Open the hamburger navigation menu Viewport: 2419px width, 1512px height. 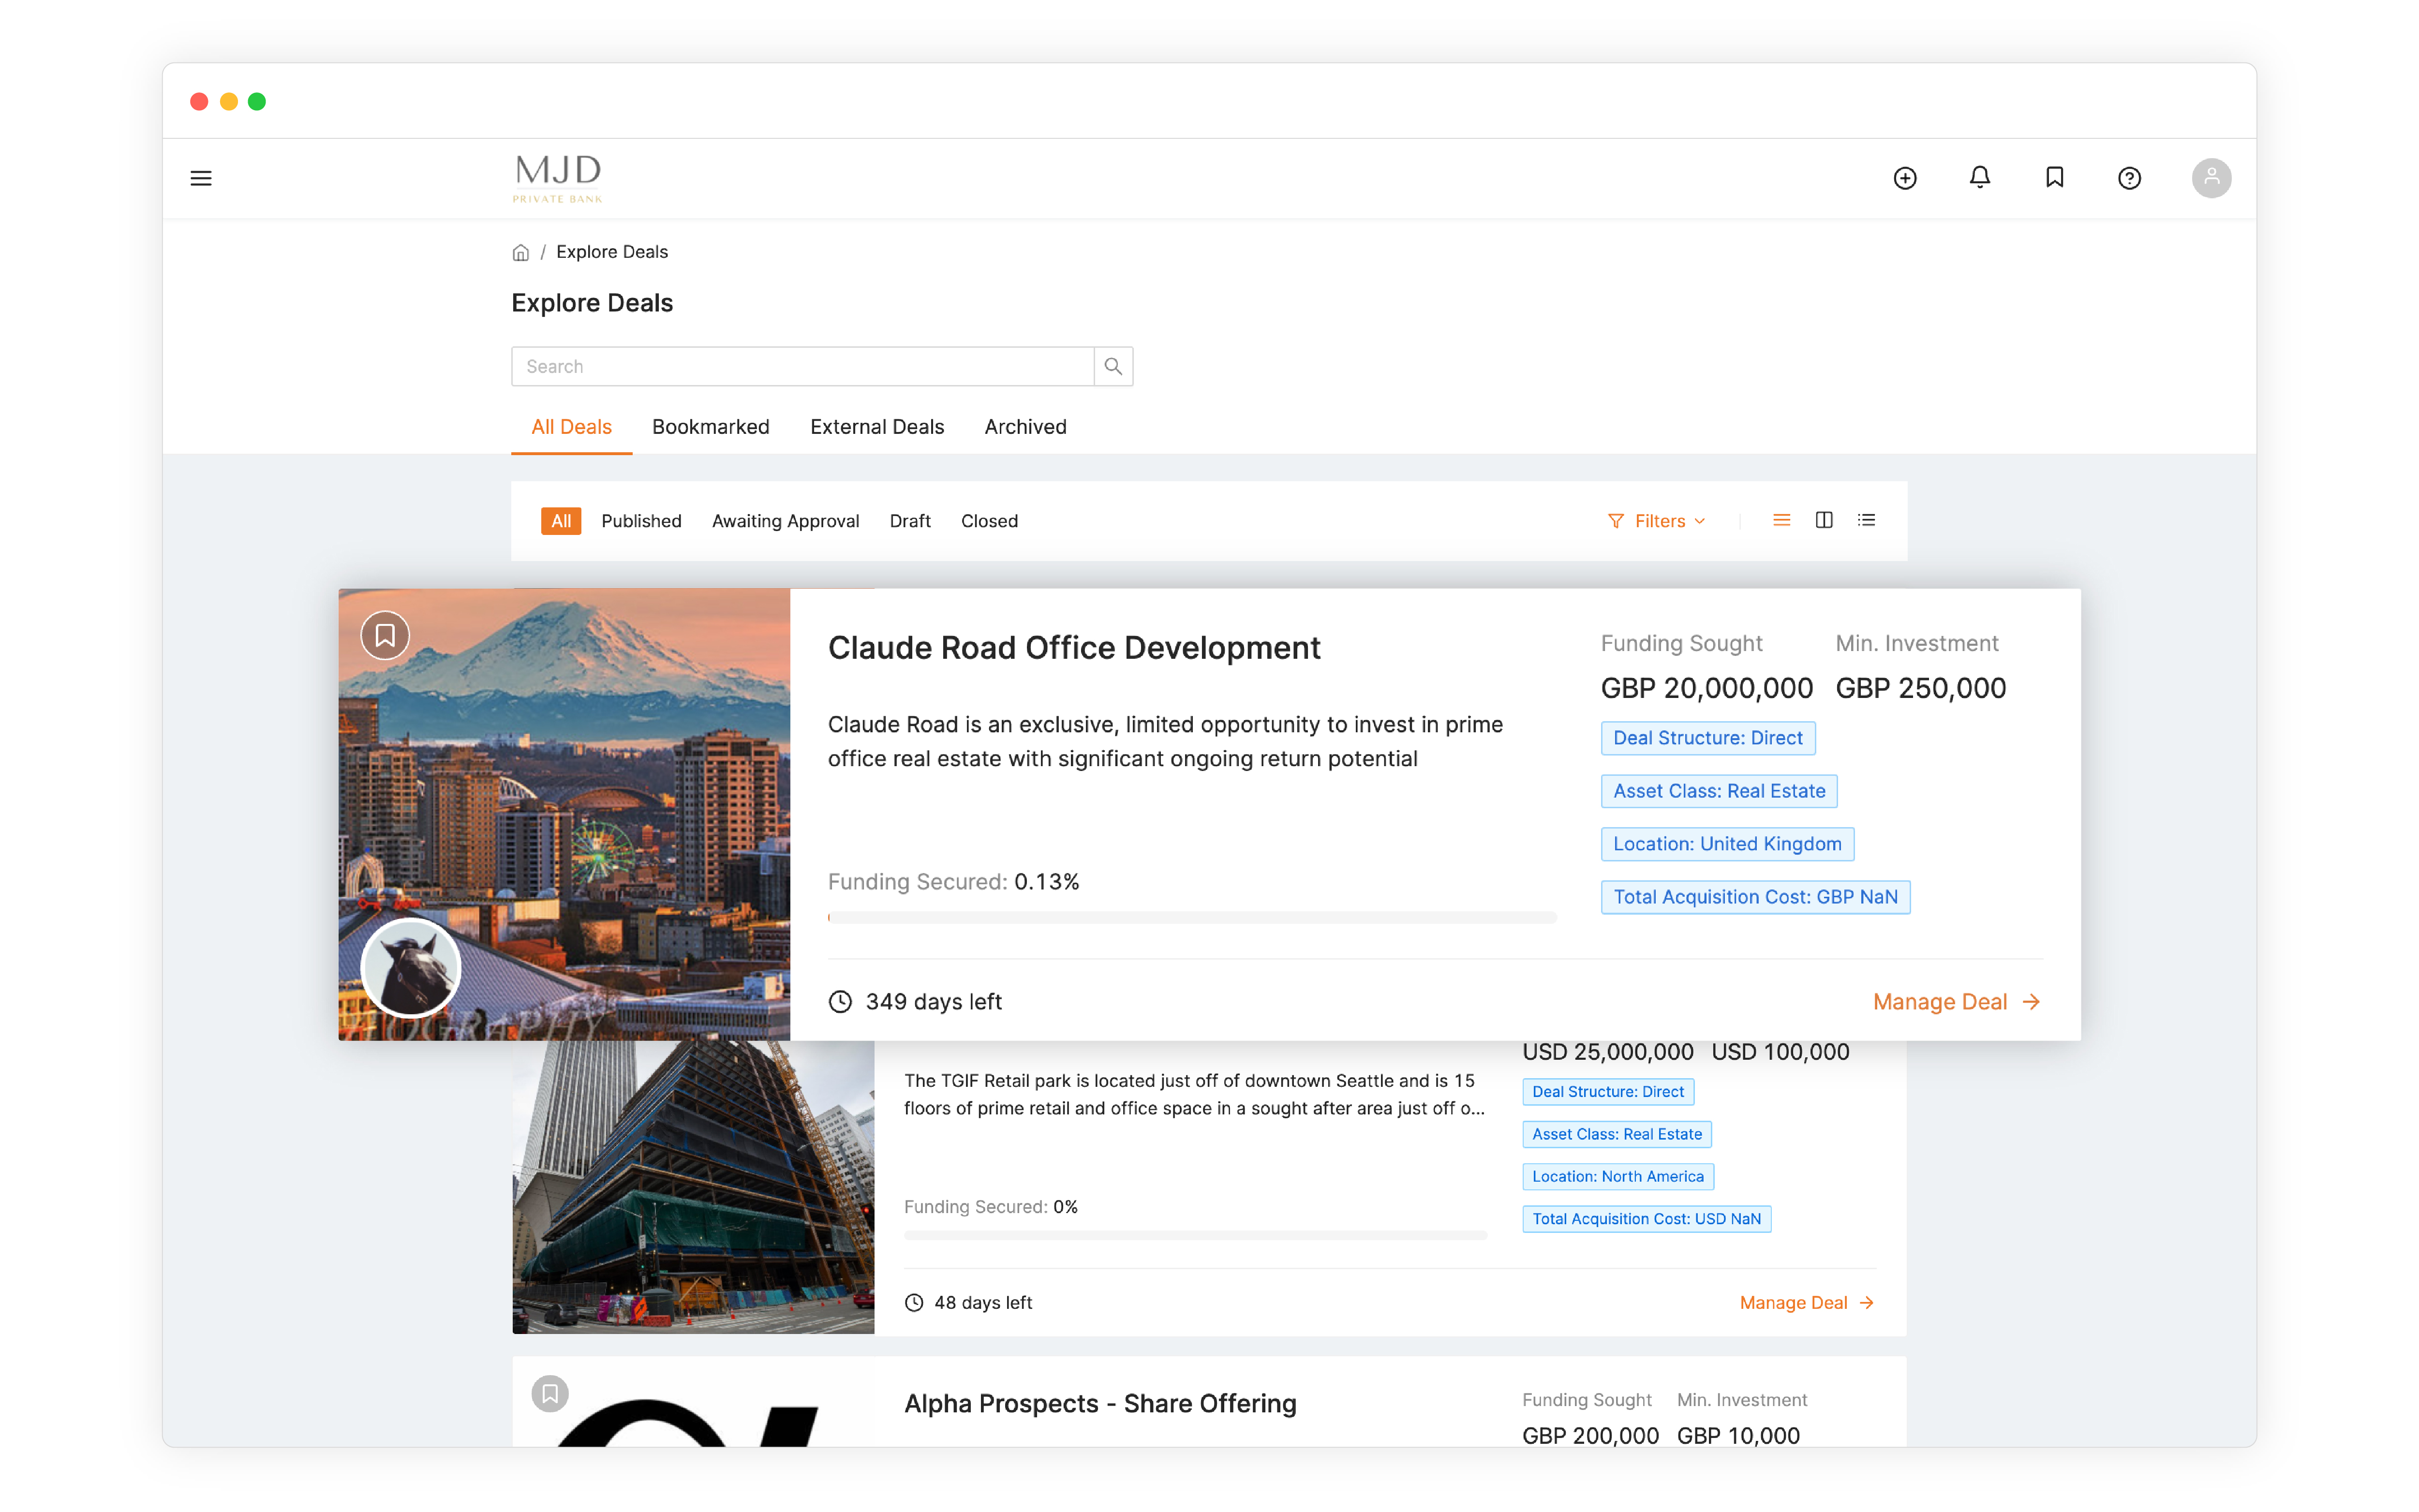click(x=201, y=177)
